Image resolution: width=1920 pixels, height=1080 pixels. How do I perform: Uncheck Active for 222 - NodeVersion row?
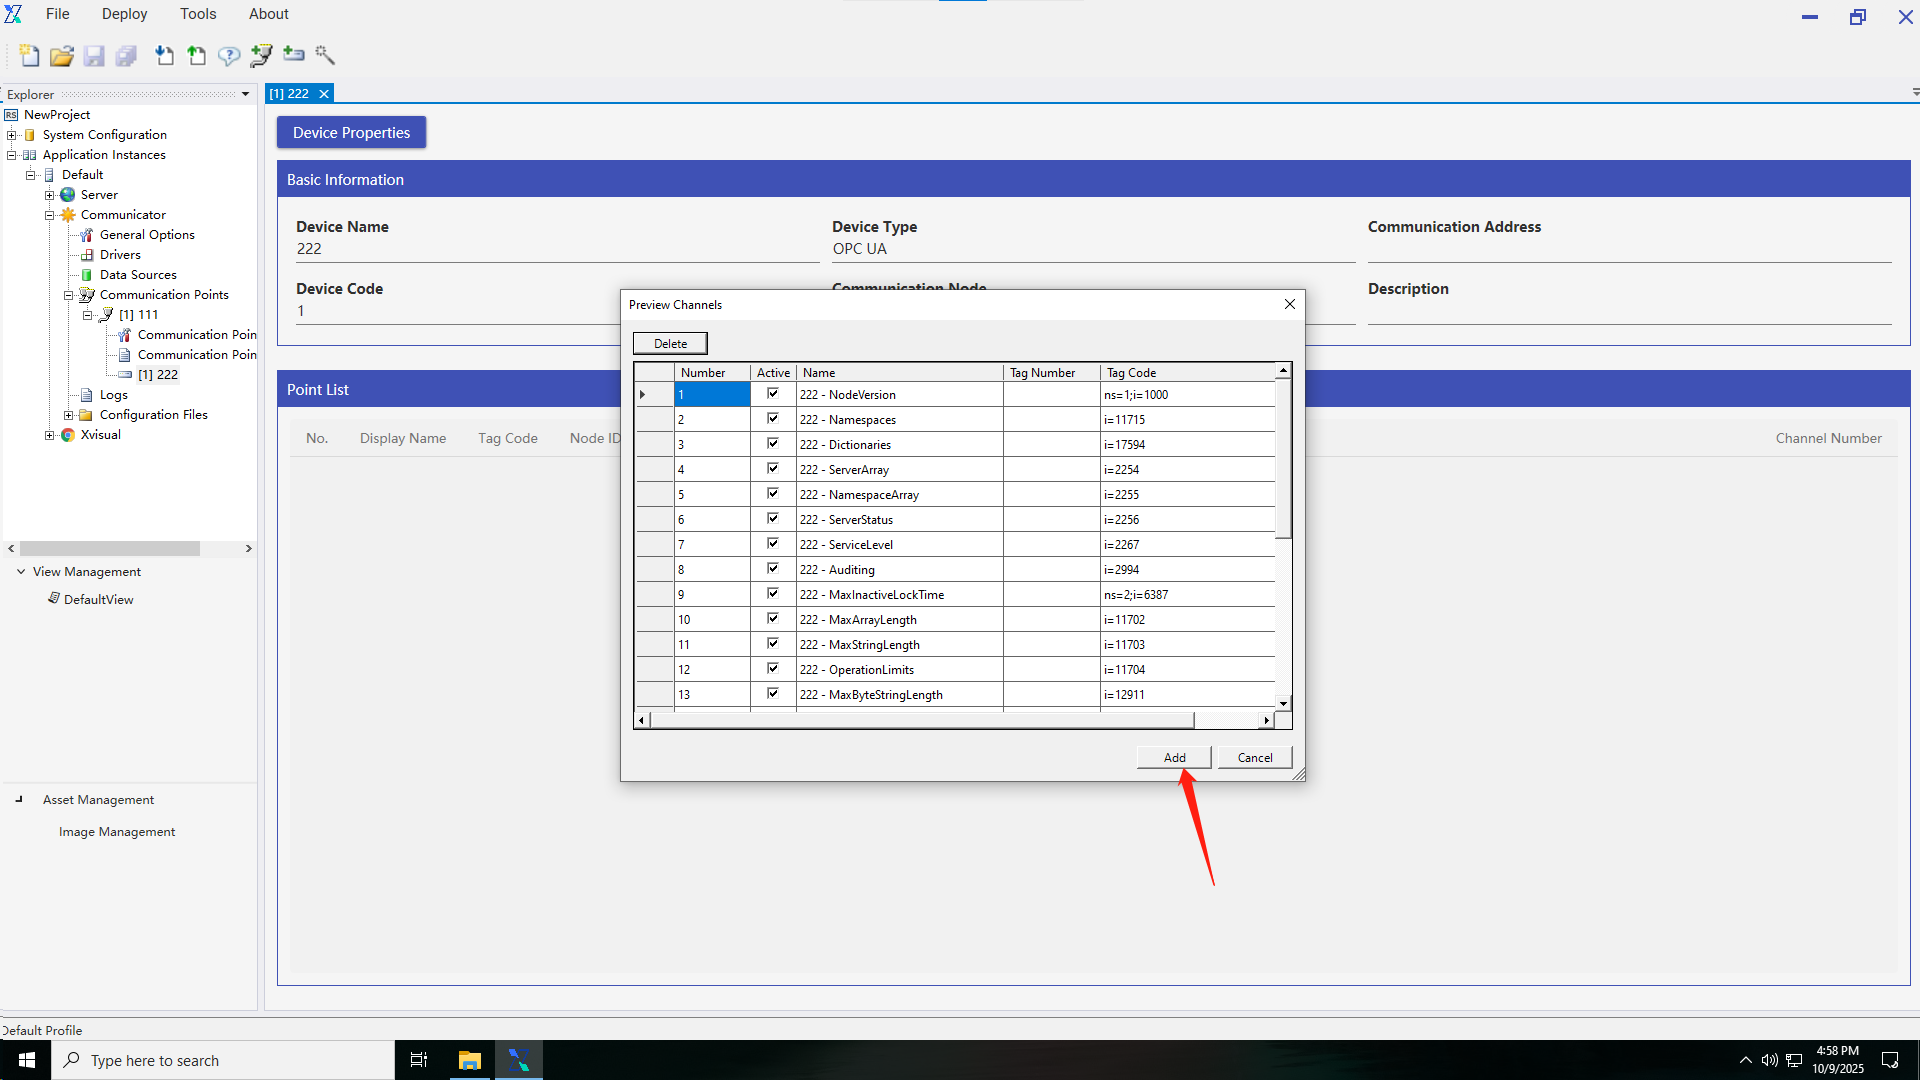(773, 394)
